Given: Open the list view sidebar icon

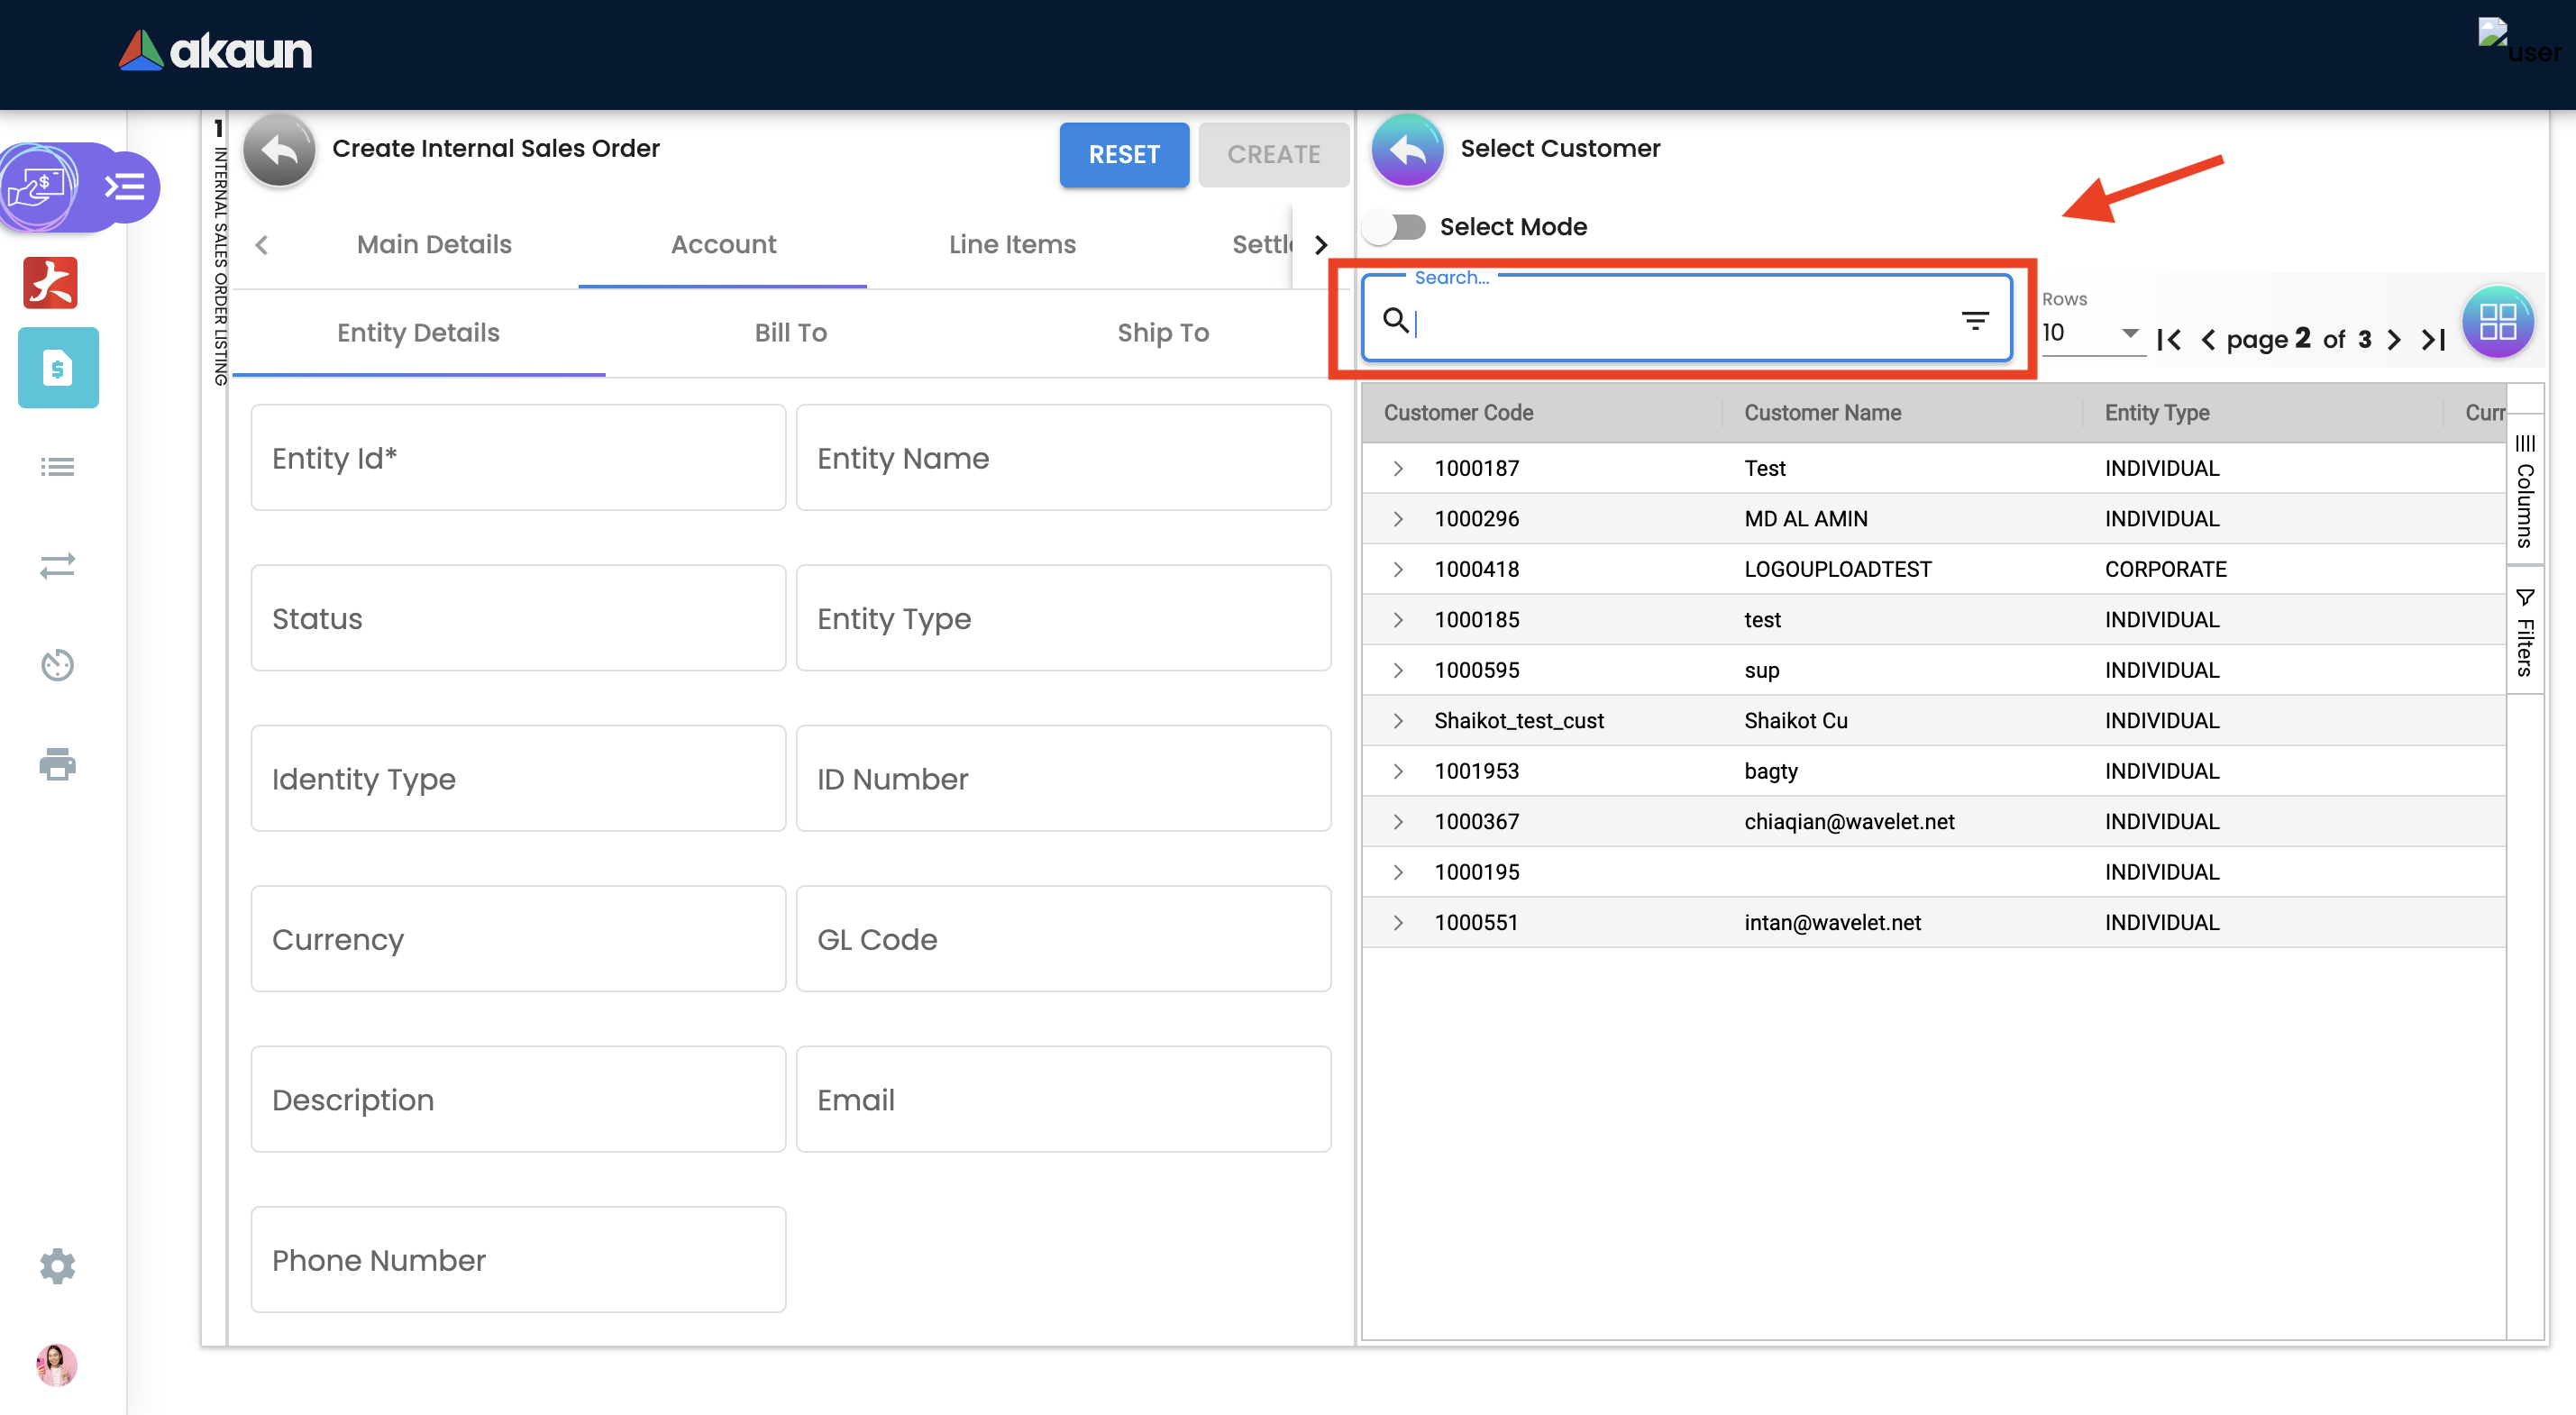Looking at the screenshot, I should tap(57, 467).
